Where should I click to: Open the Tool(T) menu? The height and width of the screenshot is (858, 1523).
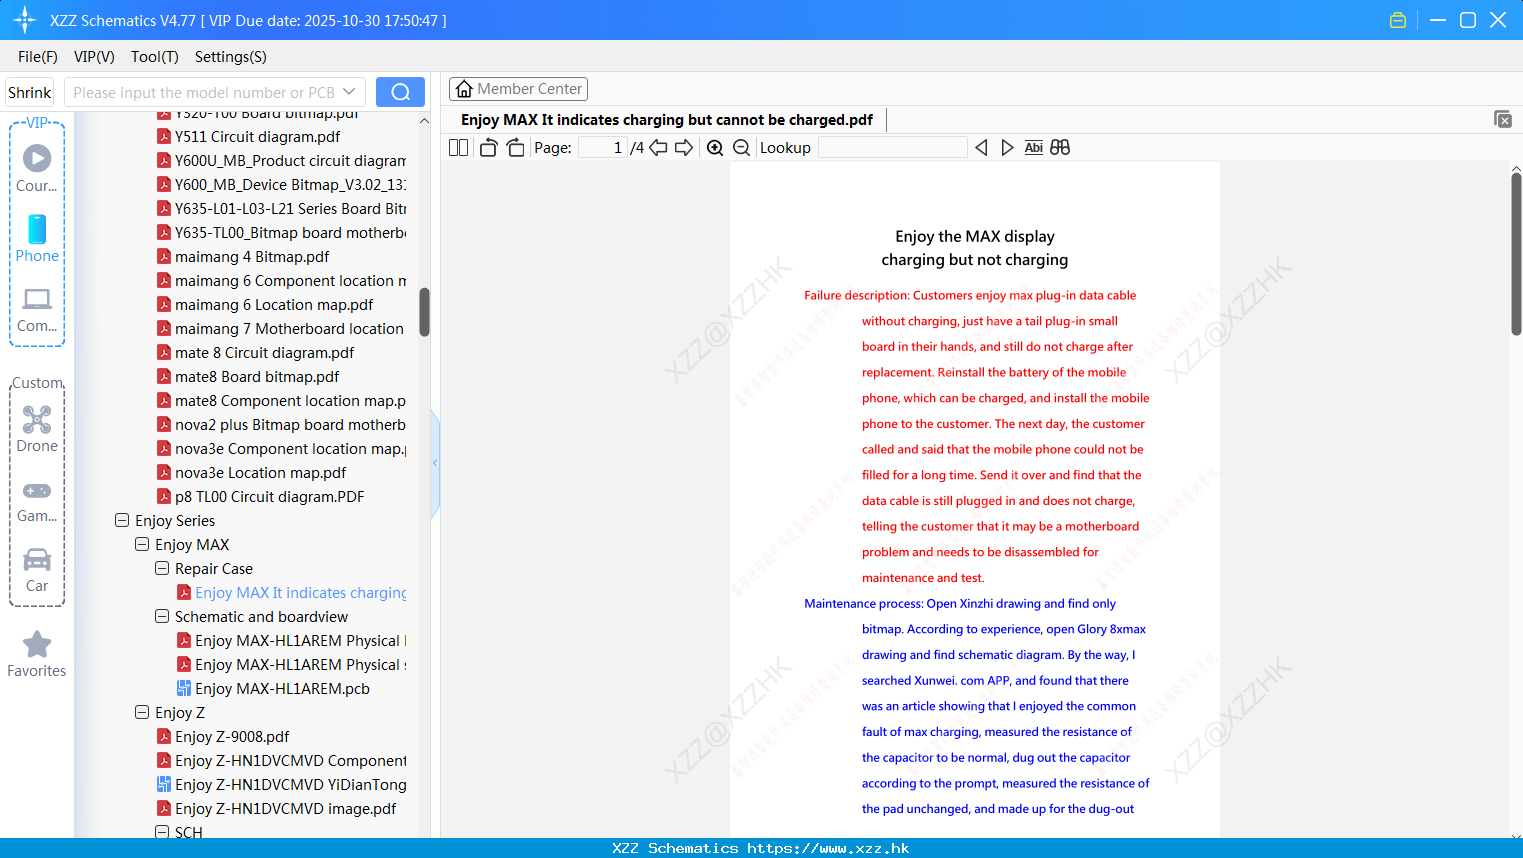pyautogui.click(x=155, y=57)
